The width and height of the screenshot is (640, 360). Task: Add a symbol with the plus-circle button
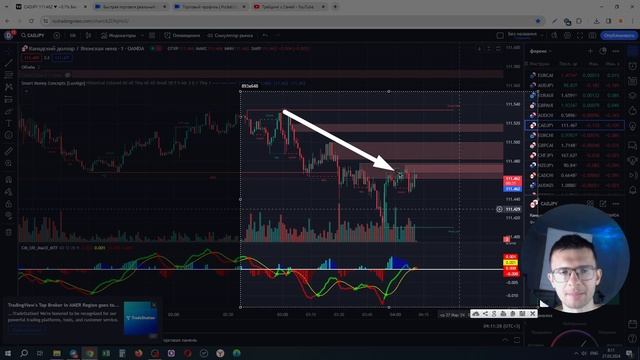(57, 36)
